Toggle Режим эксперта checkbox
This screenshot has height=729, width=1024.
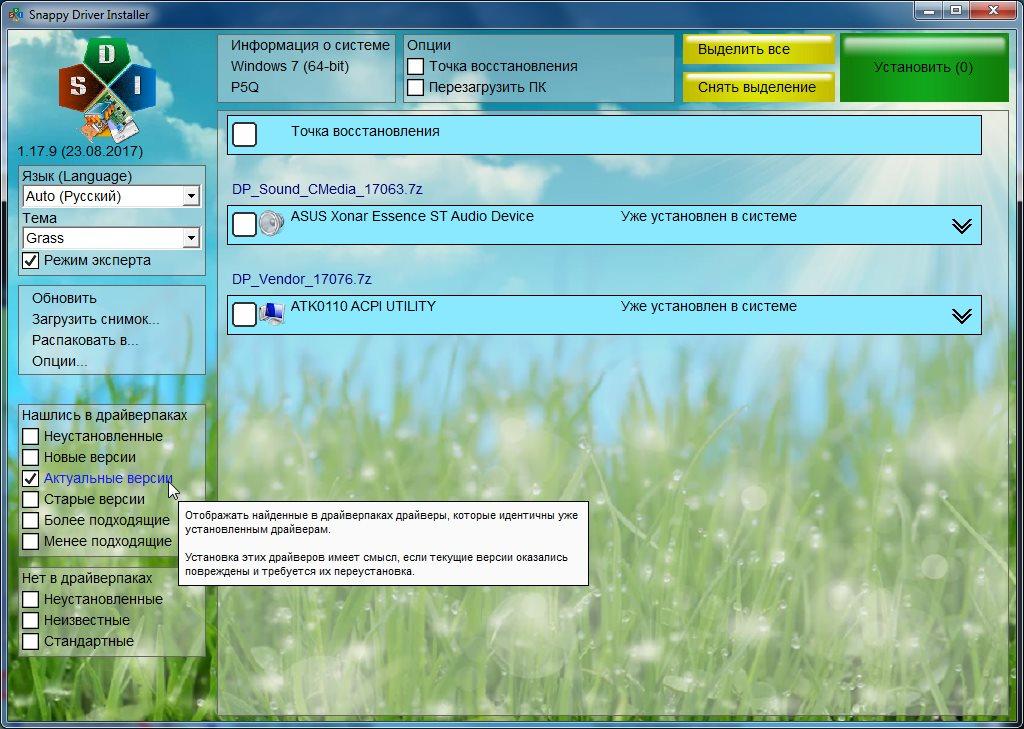click(x=31, y=261)
